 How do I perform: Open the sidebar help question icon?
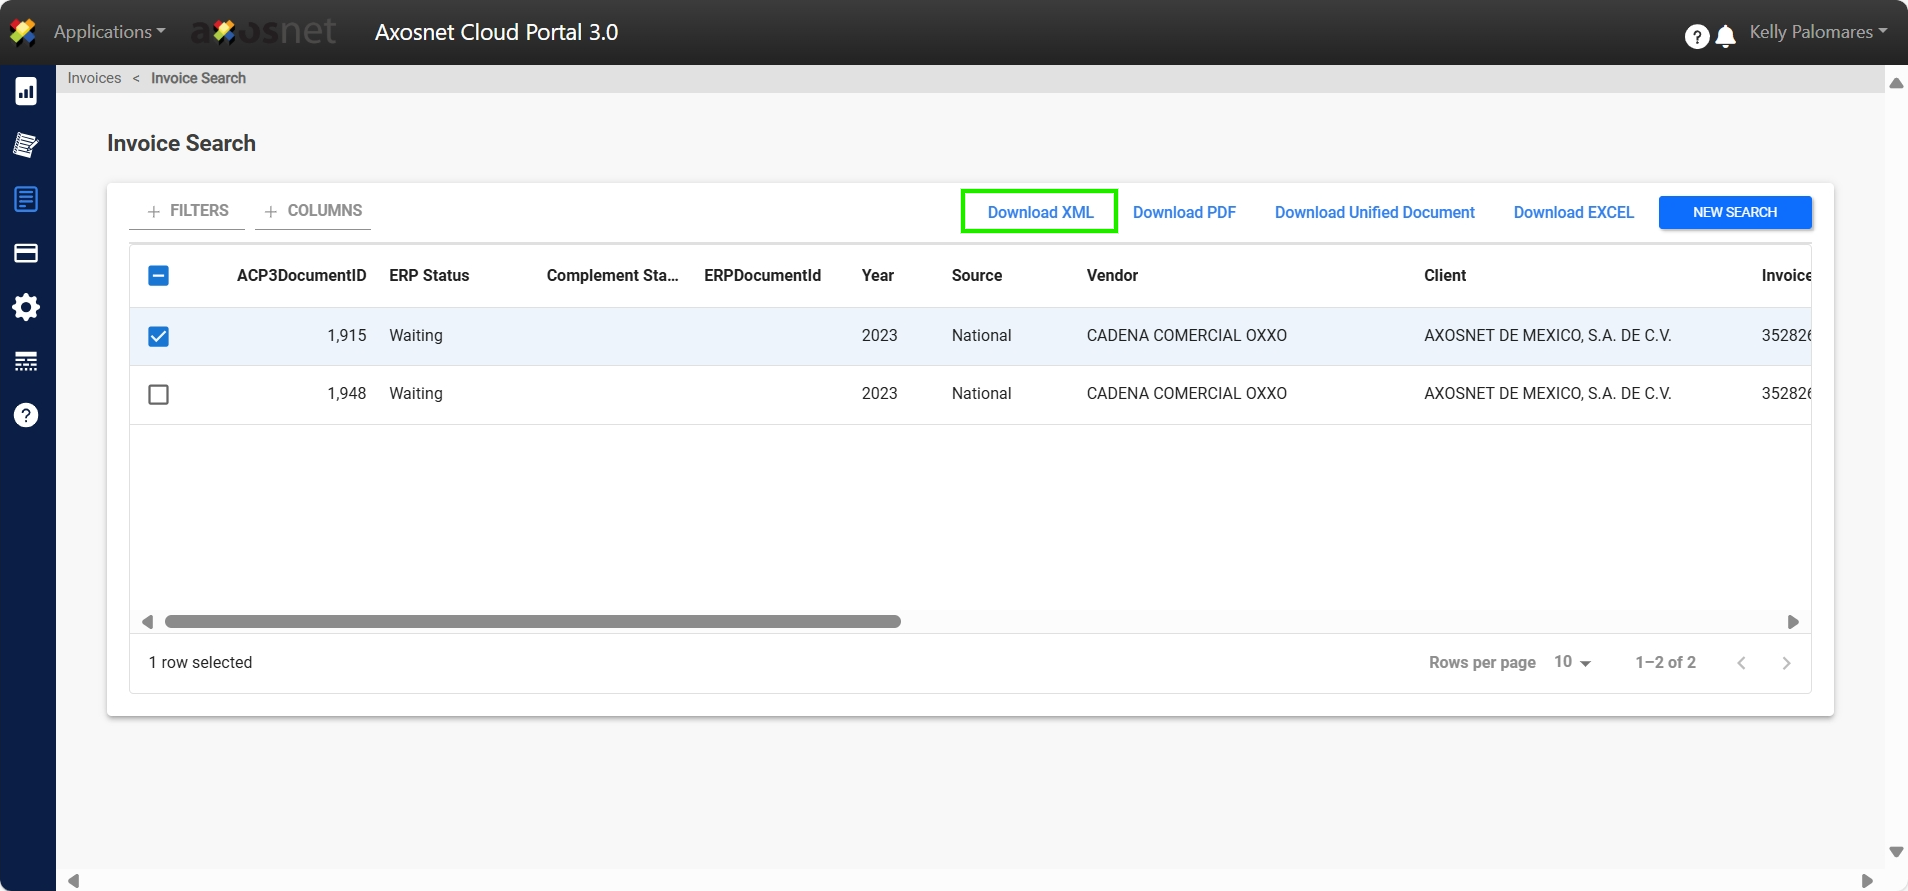(26, 415)
